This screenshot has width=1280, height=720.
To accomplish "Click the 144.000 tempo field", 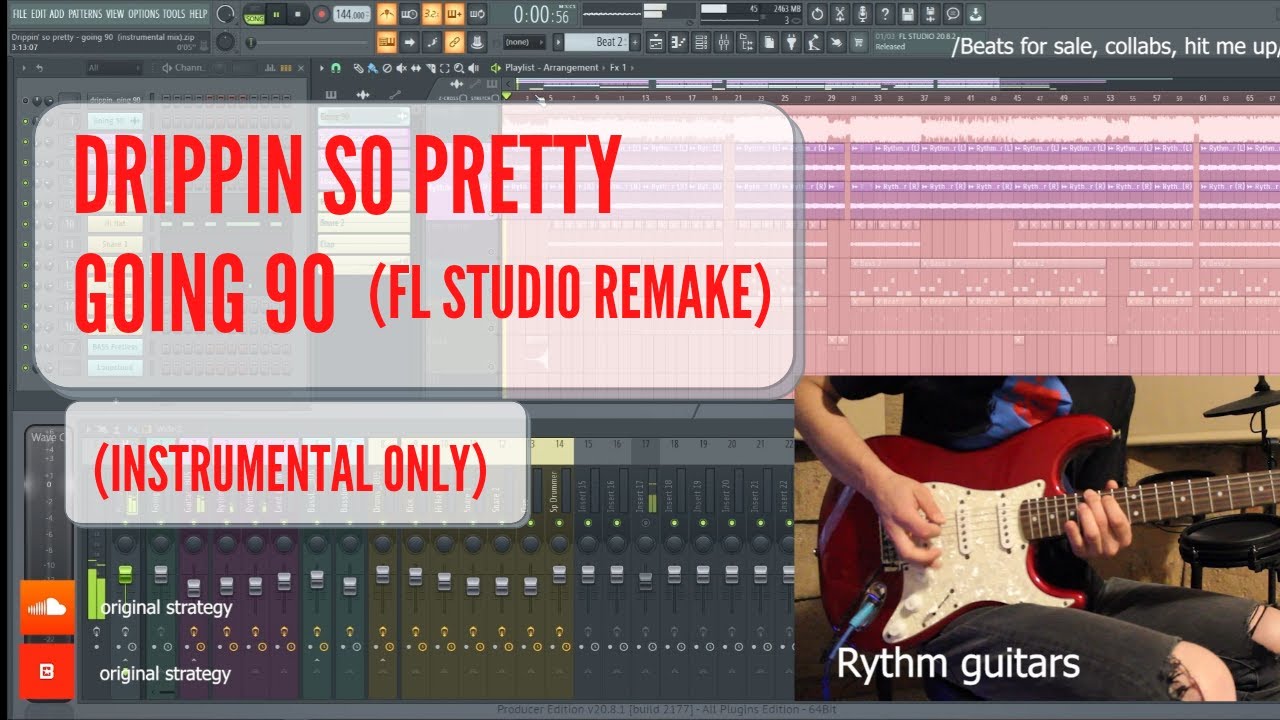I will [x=350, y=15].
